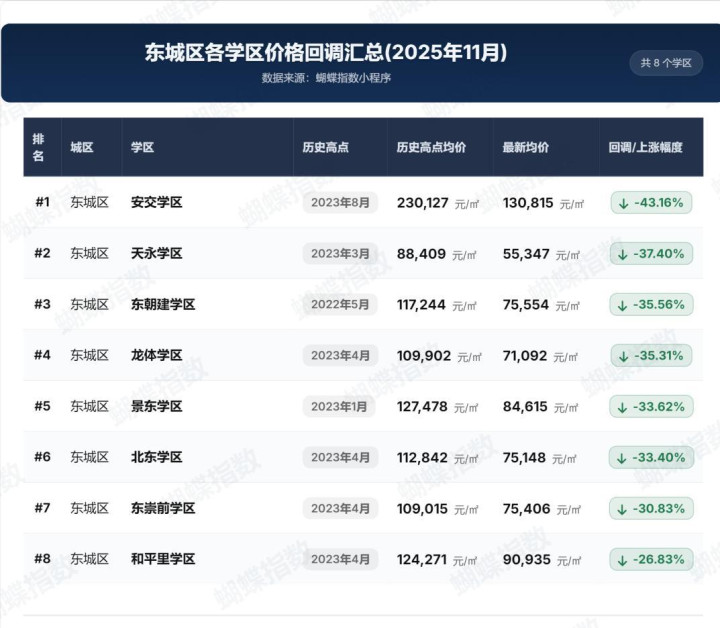Image resolution: width=720 pixels, height=628 pixels.
Task: Select the 东崇前学区 name cell
Action: coord(163,508)
